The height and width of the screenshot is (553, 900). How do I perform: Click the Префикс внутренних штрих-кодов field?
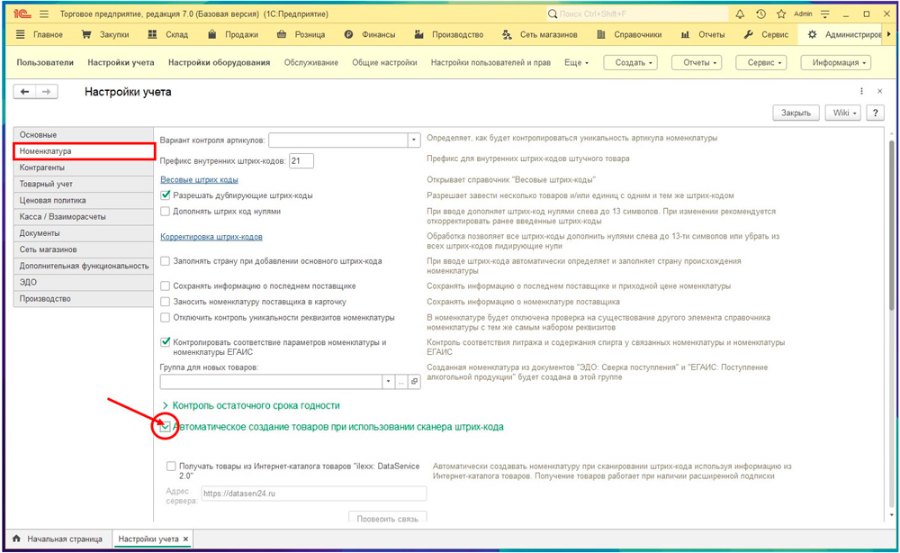pos(301,161)
